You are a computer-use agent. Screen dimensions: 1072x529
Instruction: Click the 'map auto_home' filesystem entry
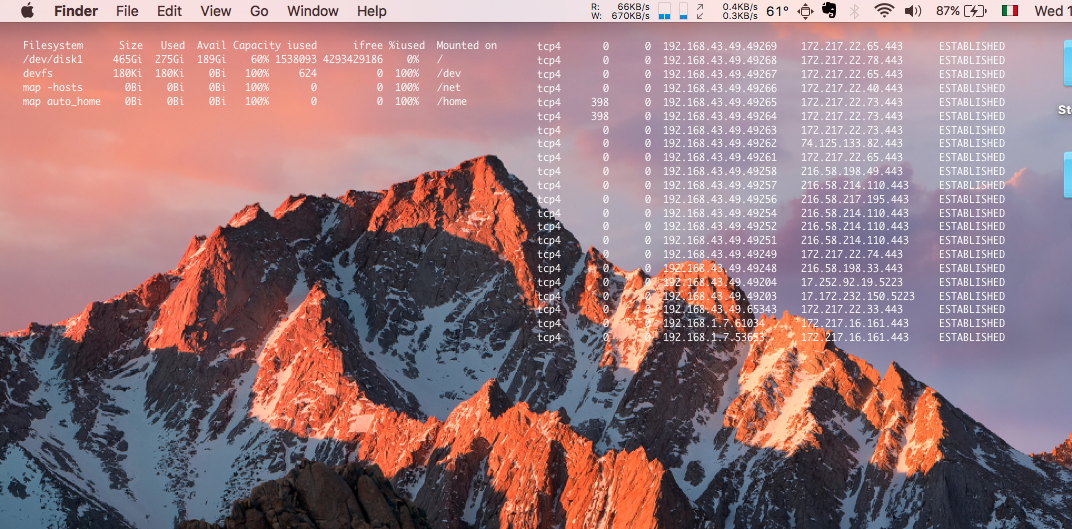click(x=62, y=101)
